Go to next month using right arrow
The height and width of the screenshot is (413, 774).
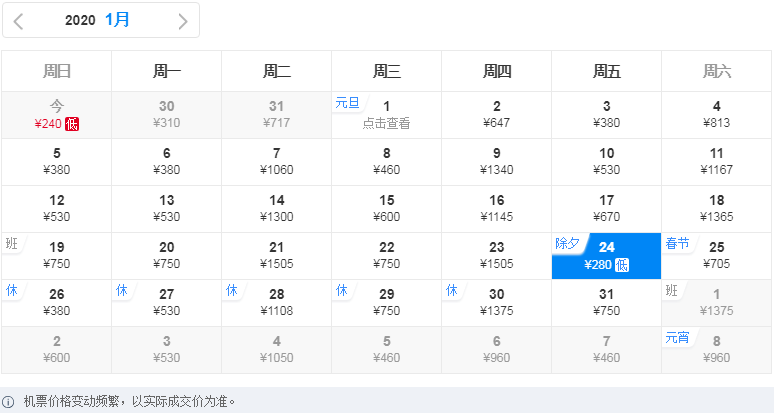coord(183,21)
